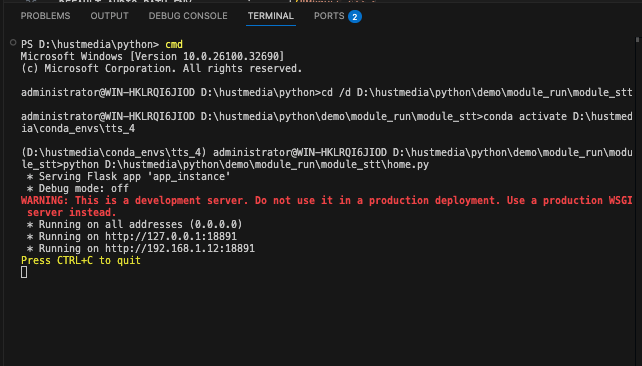Screen dimensions: 642x366
Task: Switch to the OUTPUT tab
Action: [109, 16]
